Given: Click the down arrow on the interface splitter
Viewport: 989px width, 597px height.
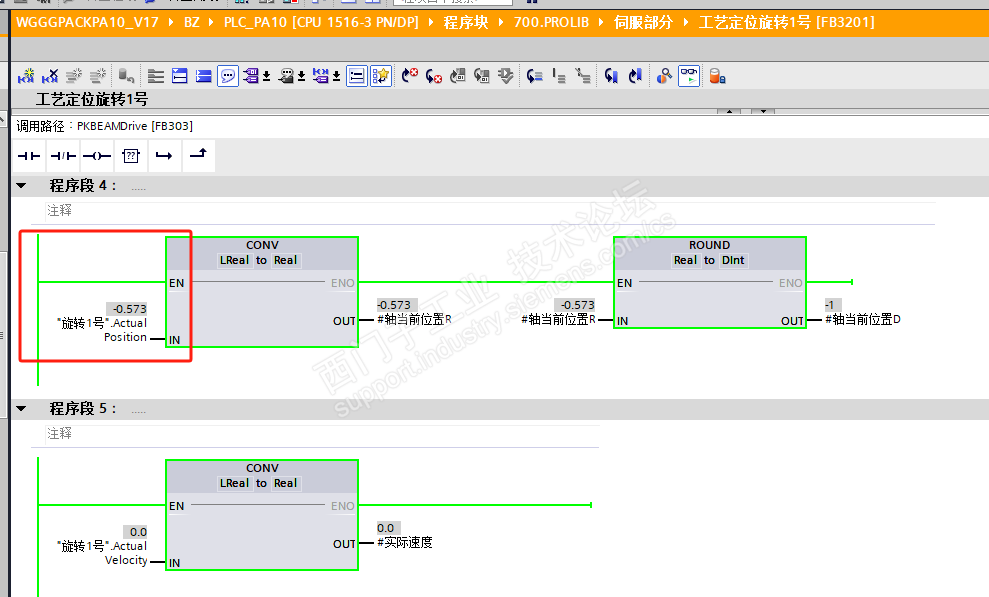Looking at the screenshot, I should click(x=763, y=112).
